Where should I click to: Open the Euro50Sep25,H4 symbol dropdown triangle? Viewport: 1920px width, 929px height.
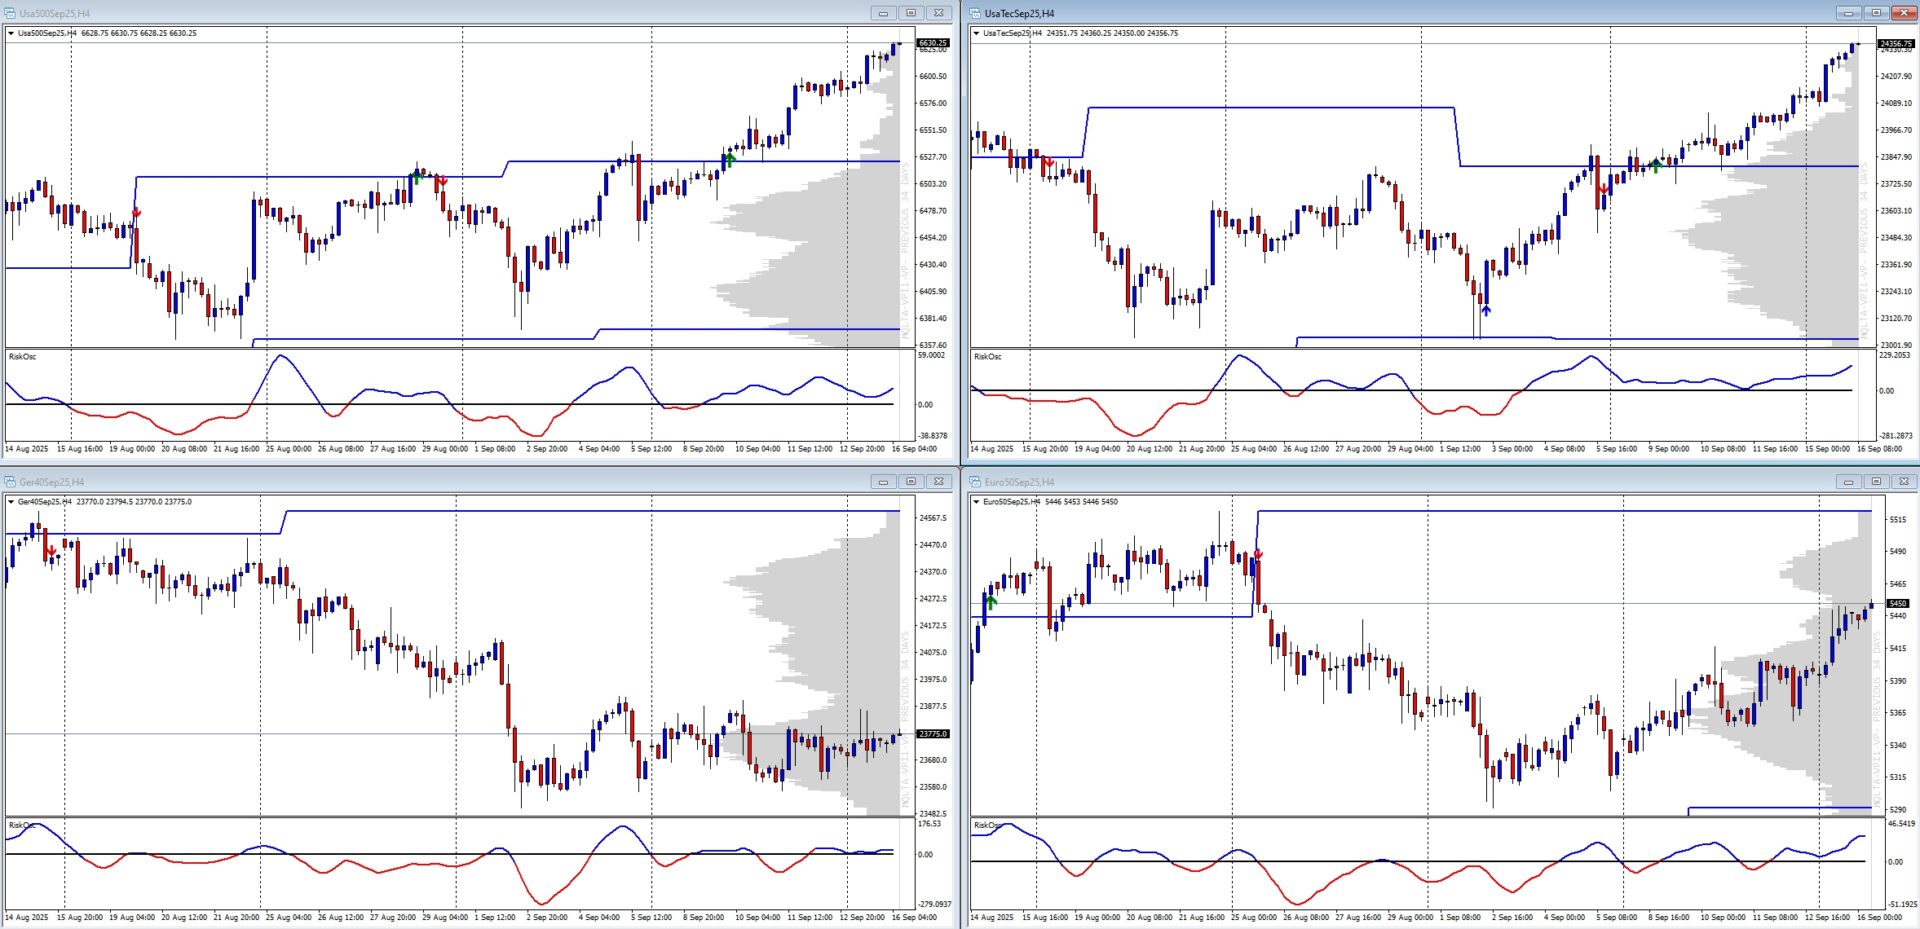976,502
